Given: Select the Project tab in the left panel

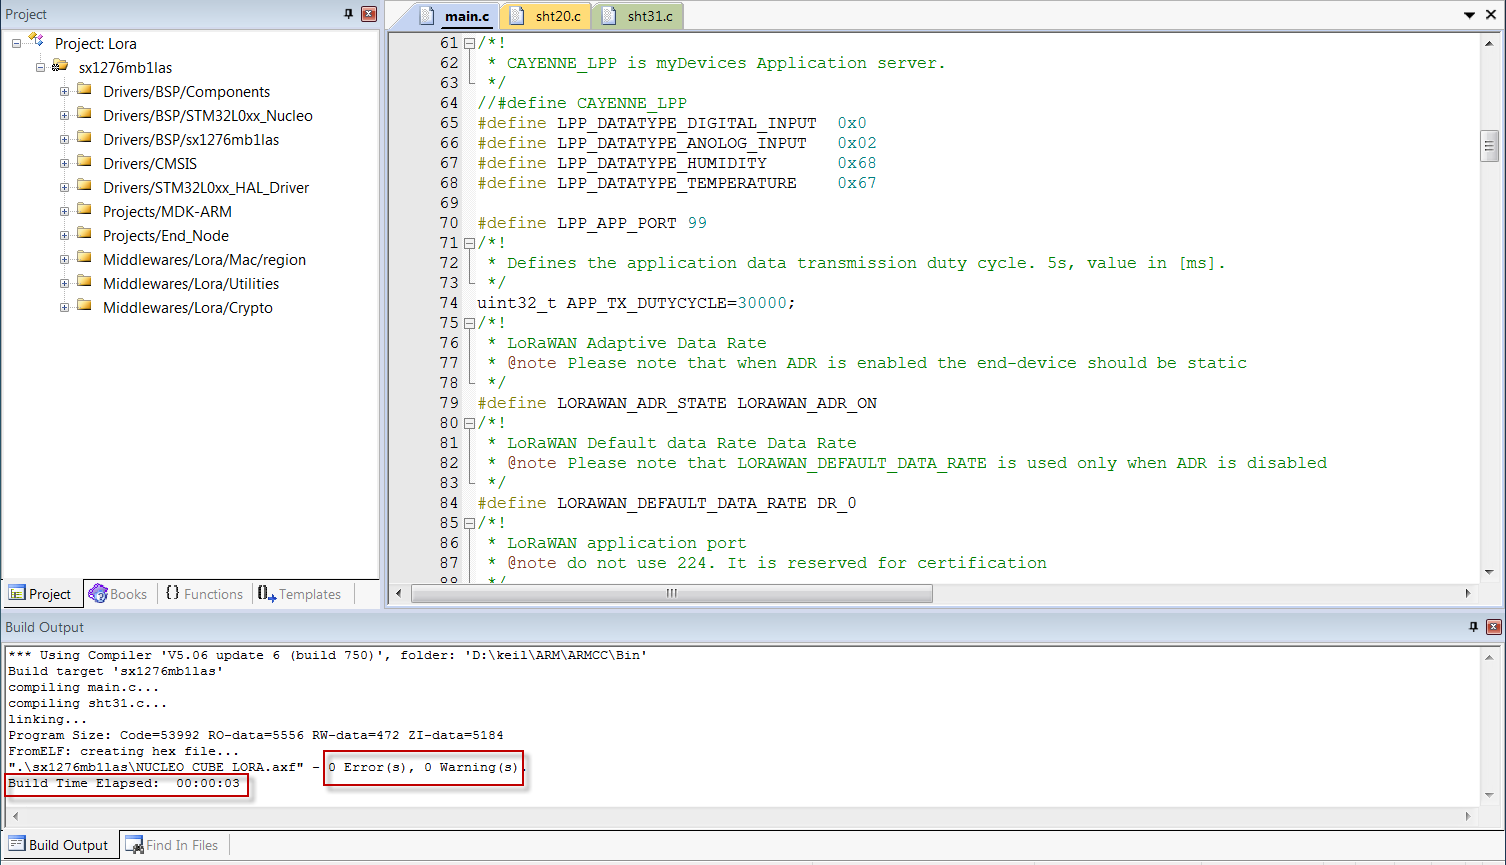Looking at the screenshot, I should click(x=41, y=594).
